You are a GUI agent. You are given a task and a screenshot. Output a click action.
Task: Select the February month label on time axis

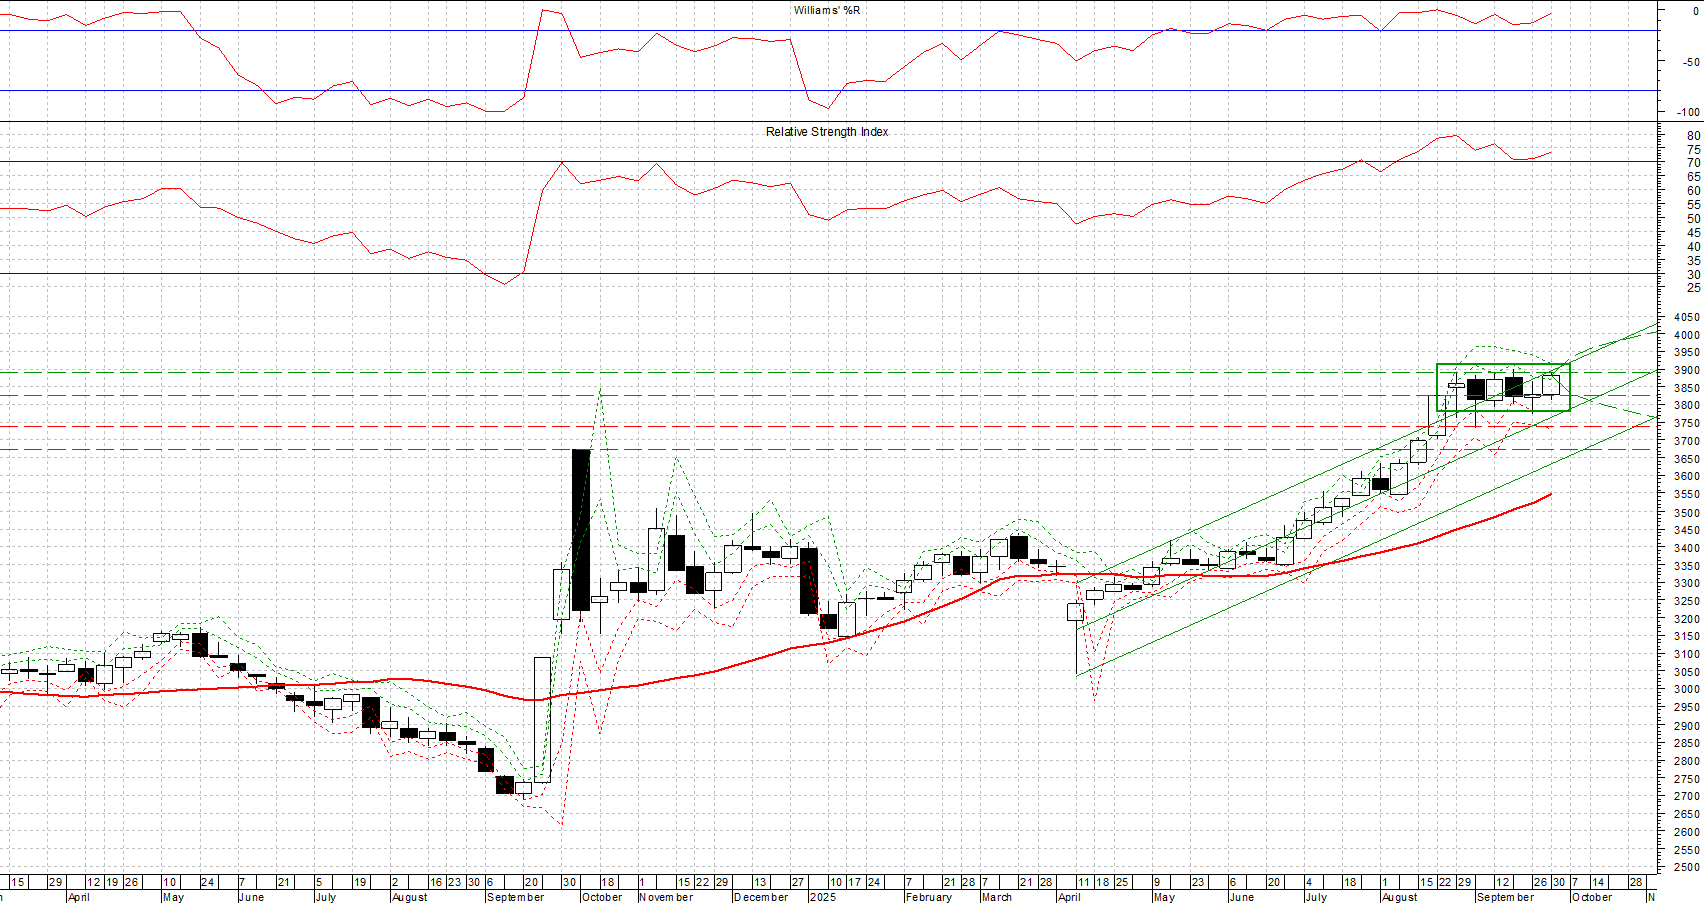(x=928, y=897)
